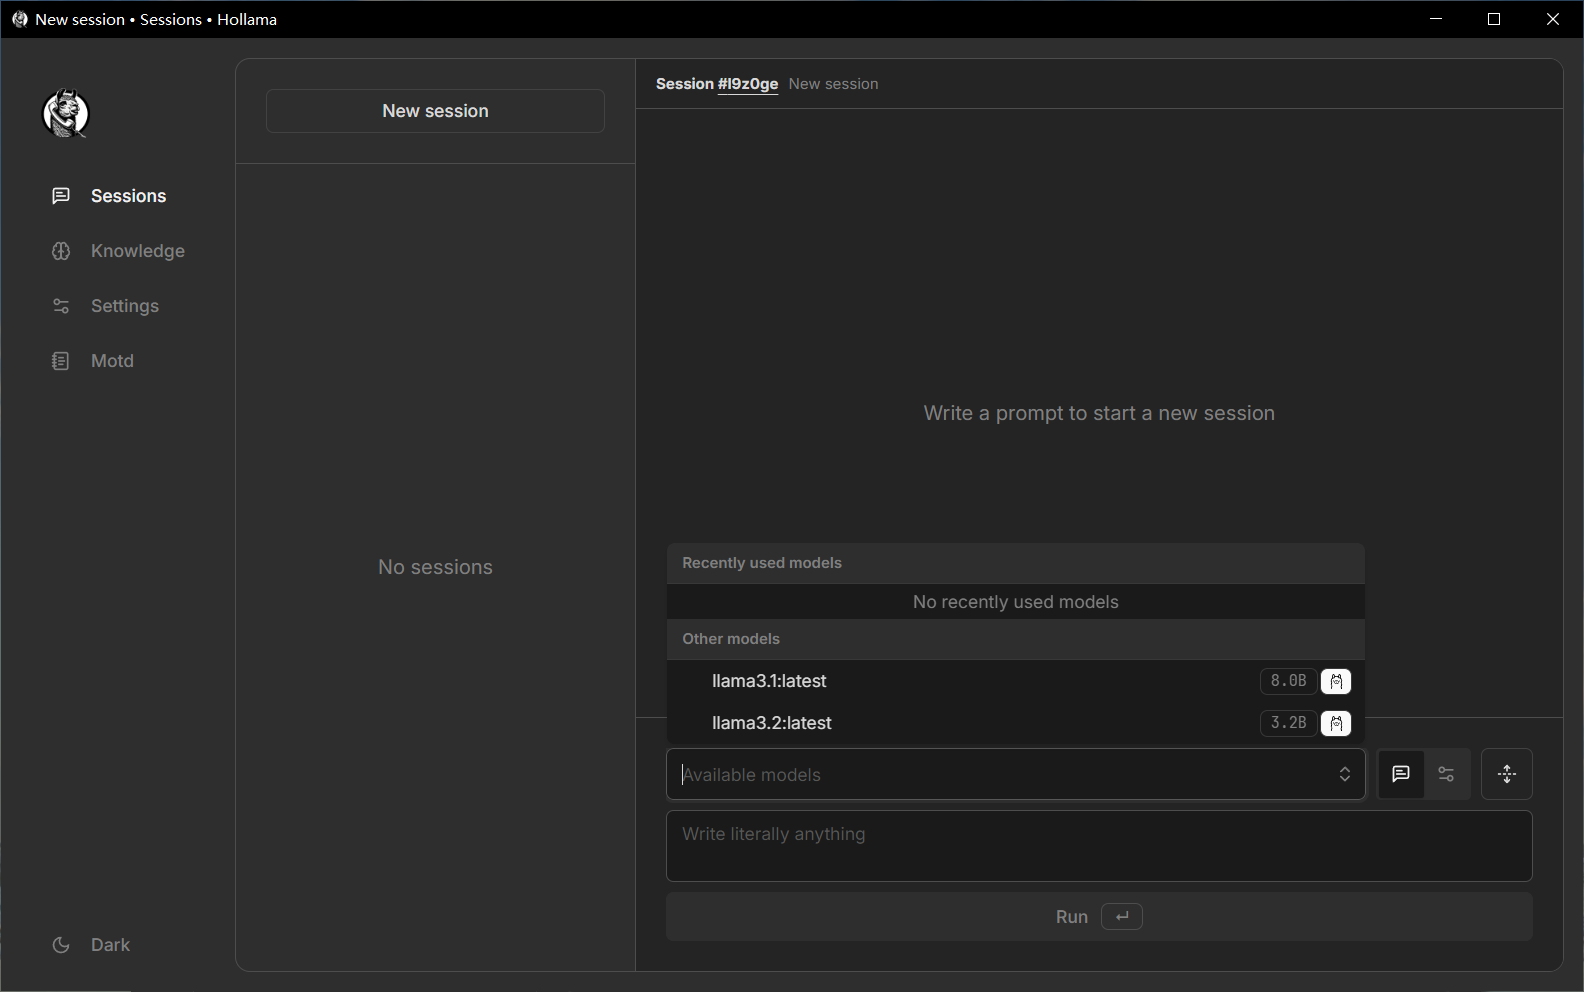Toggle the Dark theme switch
1584x992 pixels.
coord(91,945)
